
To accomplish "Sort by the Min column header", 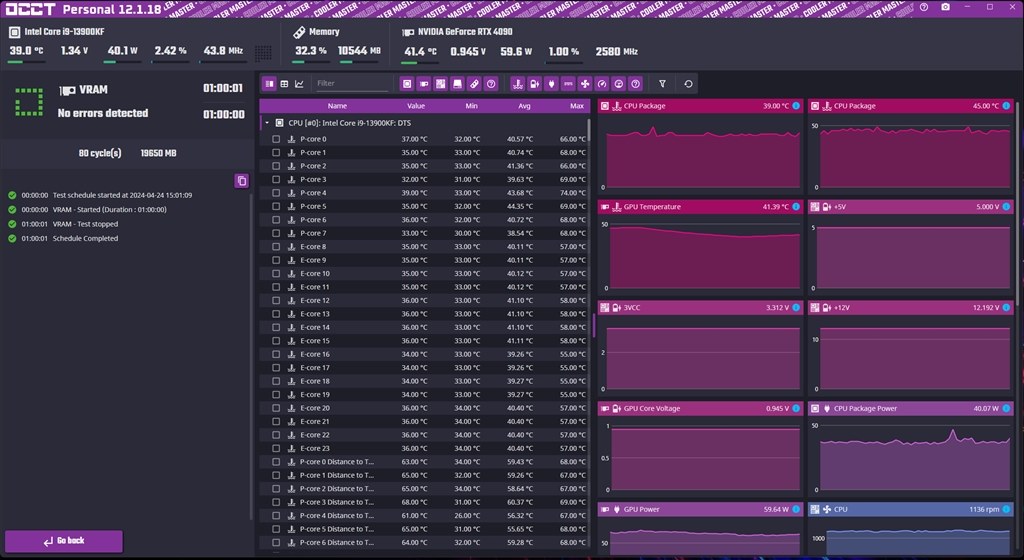I will coord(472,106).
